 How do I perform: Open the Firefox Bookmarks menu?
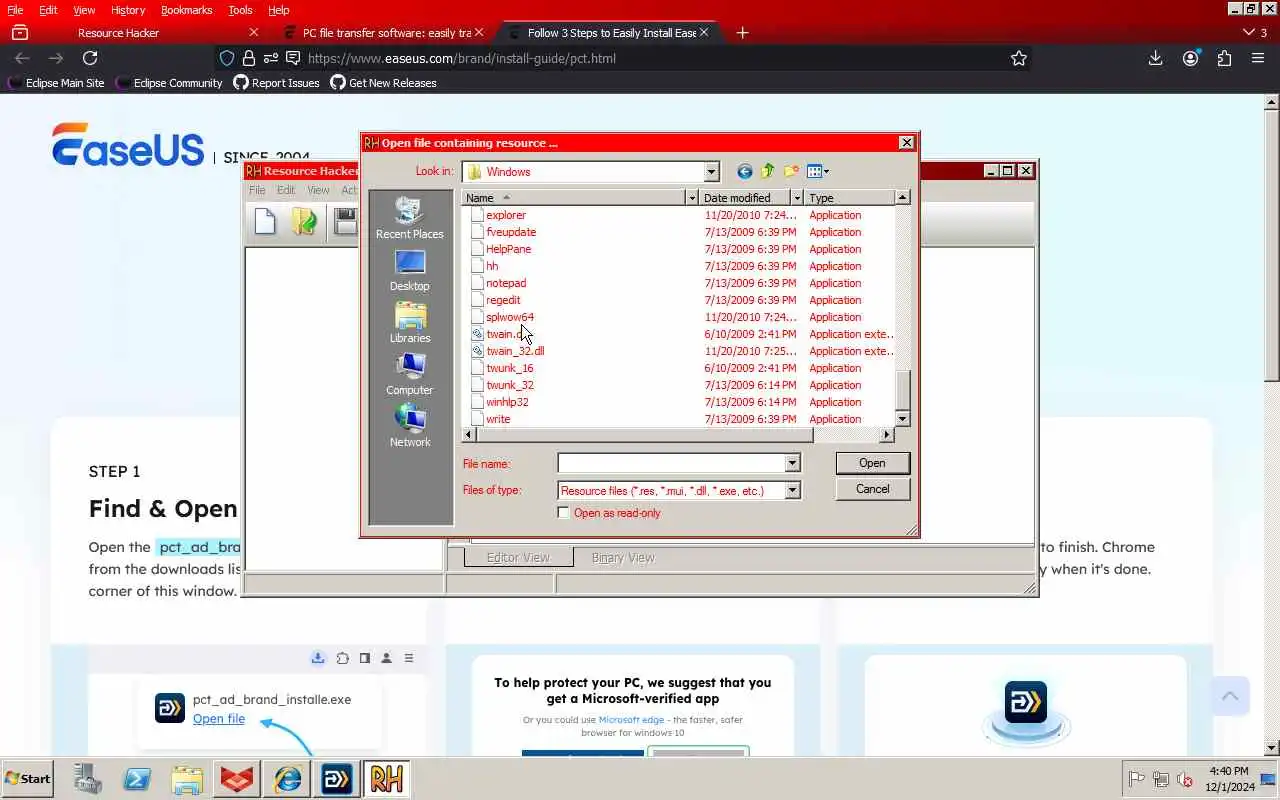click(x=186, y=10)
